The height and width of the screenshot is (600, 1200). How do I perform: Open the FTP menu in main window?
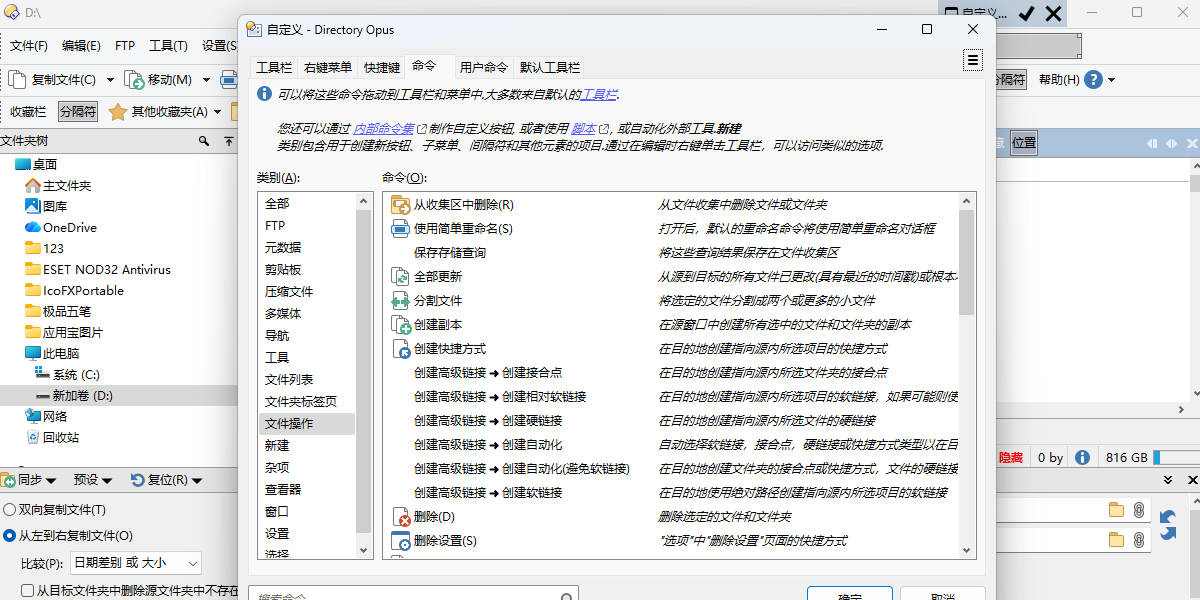point(125,46)
